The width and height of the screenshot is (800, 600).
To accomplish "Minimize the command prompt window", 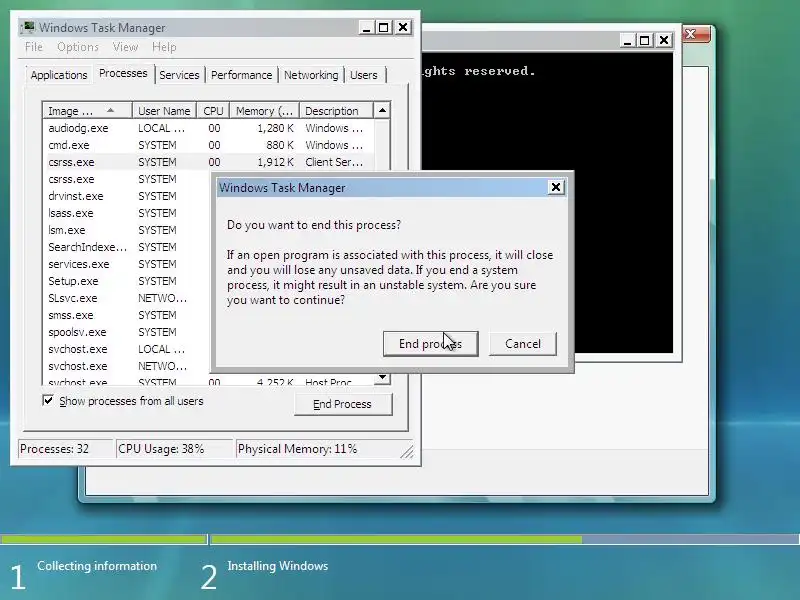I will tap(627, 40).
